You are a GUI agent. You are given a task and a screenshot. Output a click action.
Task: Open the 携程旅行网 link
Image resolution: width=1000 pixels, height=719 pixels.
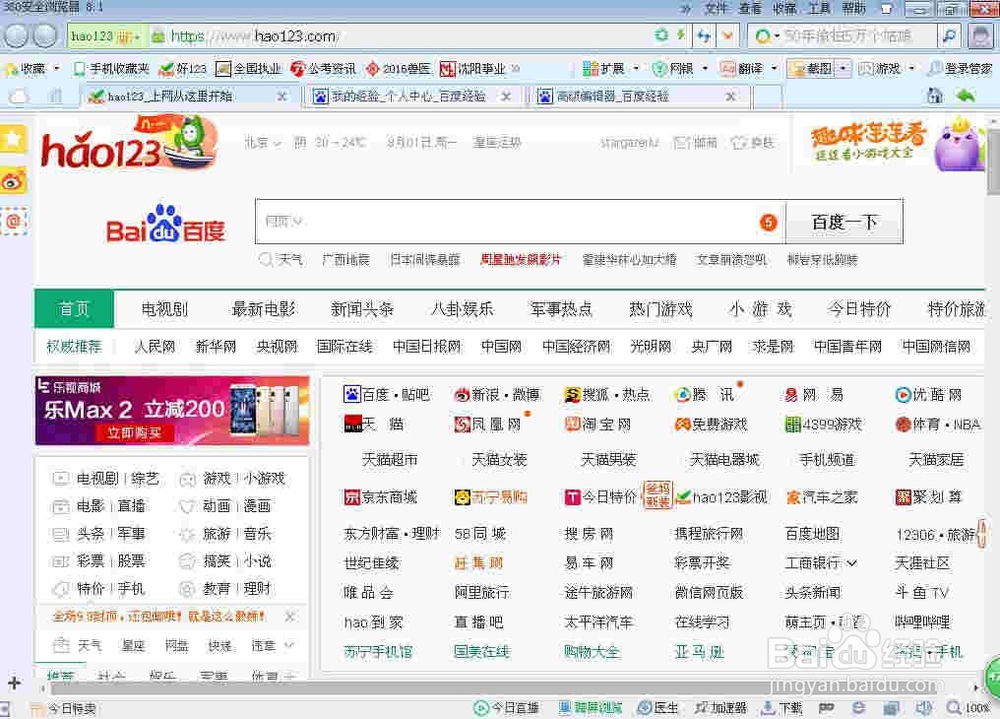click(709, 534)
